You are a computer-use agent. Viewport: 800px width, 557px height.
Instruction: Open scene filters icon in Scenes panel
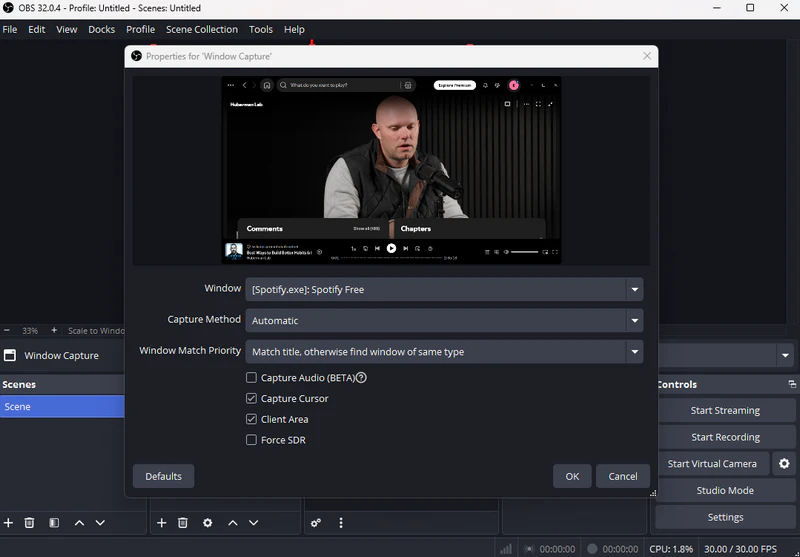click(54, 523)
